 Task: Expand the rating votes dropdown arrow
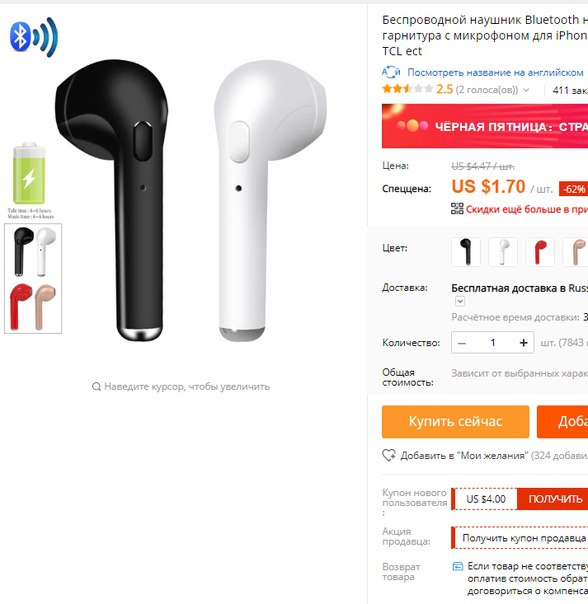click(526, 90)
